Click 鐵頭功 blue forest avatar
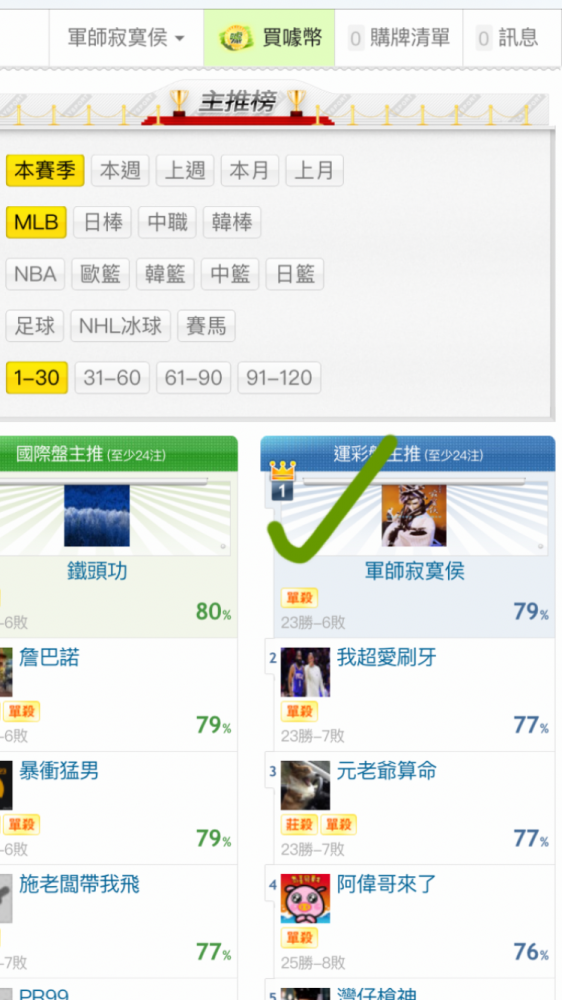 coord(97,515)
